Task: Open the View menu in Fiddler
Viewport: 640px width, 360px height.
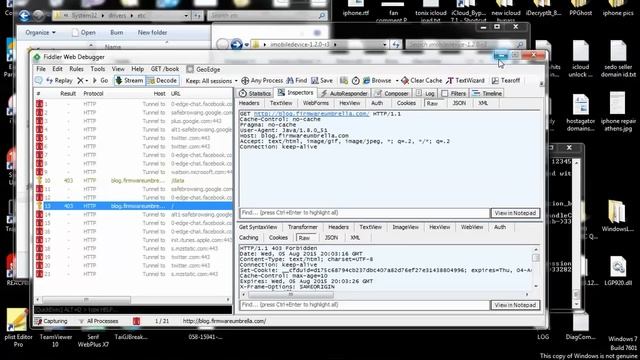Action: 118,69
